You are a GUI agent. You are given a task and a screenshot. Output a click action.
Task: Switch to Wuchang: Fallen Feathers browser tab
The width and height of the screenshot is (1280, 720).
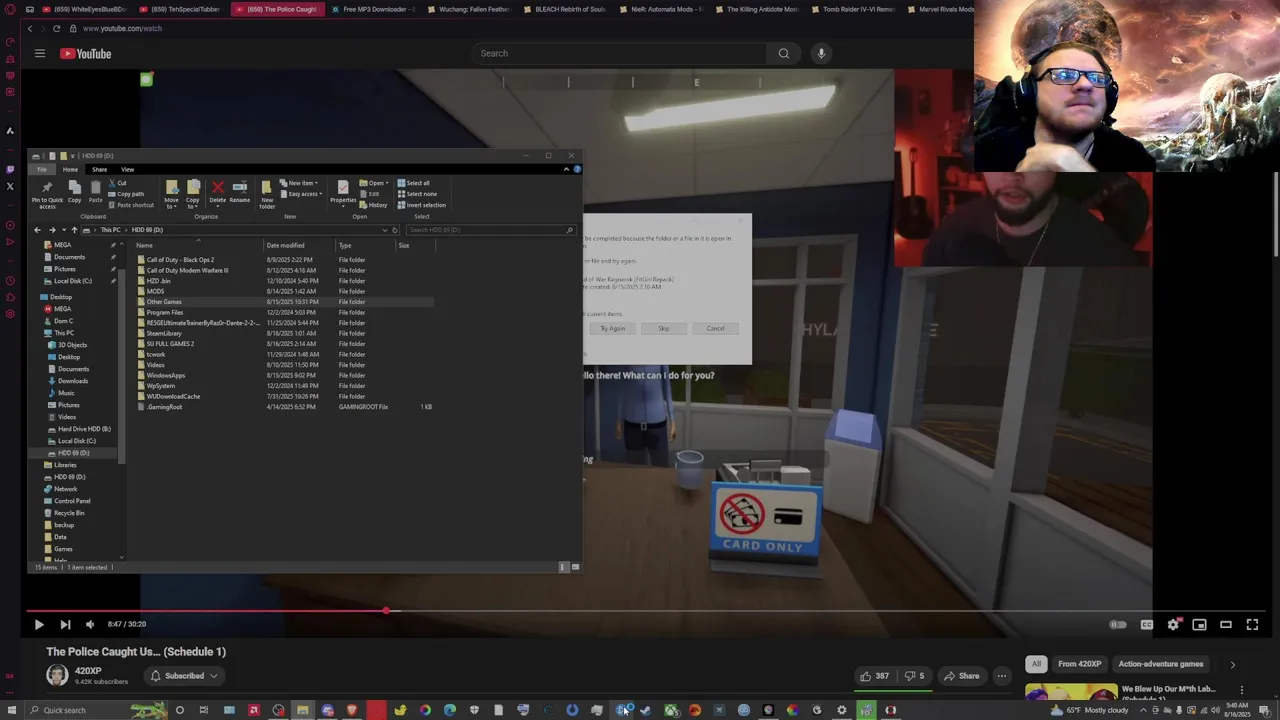468,9
